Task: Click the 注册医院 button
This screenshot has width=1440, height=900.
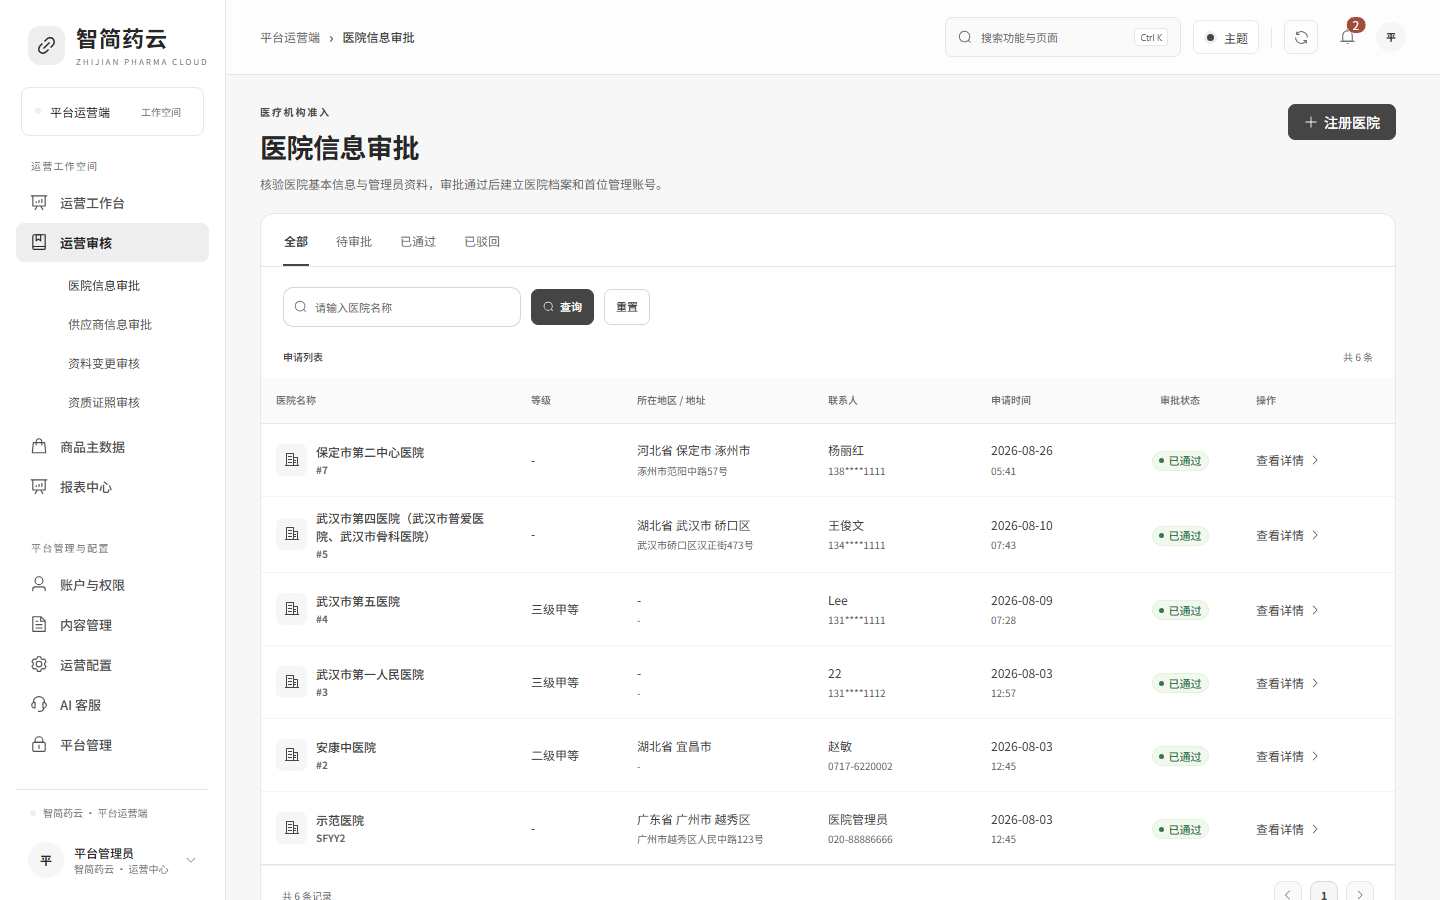Action: tap(1342, 122)
